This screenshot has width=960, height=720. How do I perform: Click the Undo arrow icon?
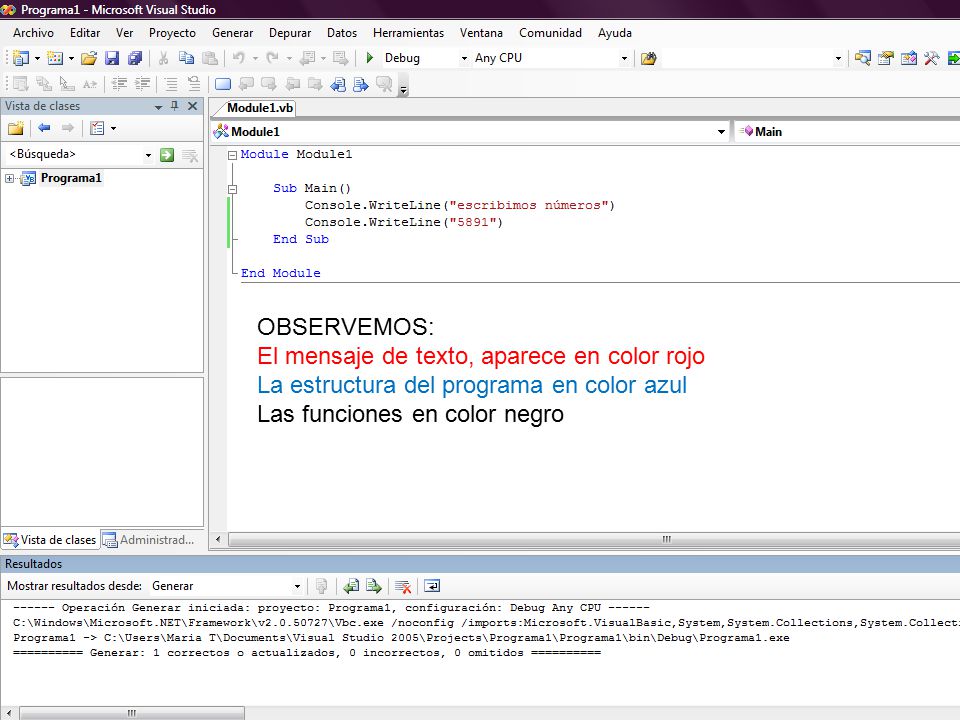pyautogui.click(x=239, y=58)
